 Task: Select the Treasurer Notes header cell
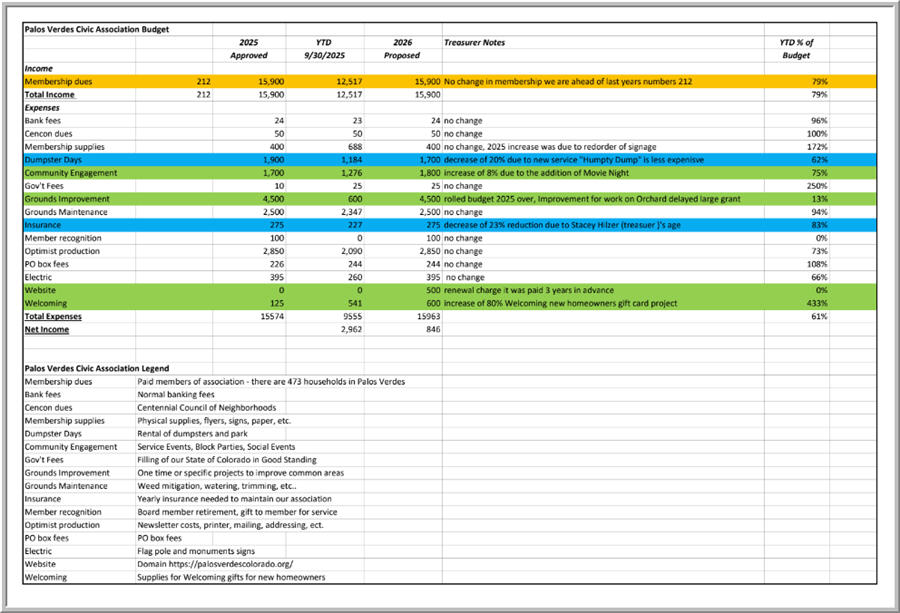[475, 43]
